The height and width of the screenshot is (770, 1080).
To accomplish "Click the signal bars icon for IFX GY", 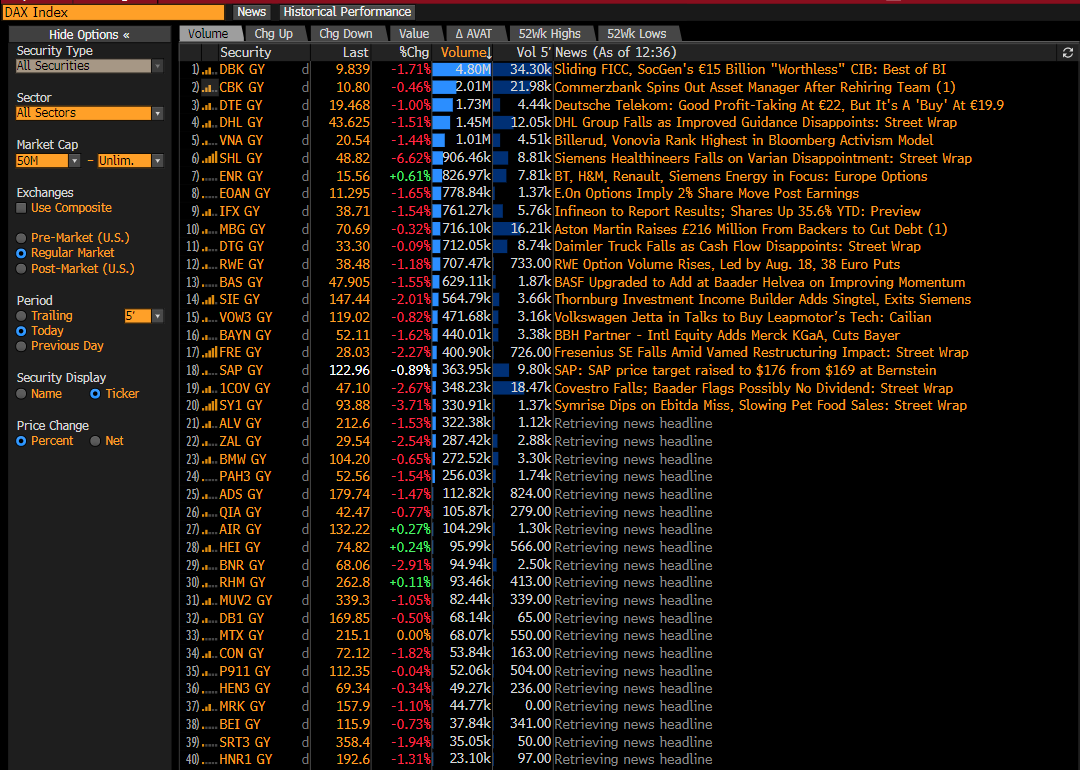I will [209, 211].
